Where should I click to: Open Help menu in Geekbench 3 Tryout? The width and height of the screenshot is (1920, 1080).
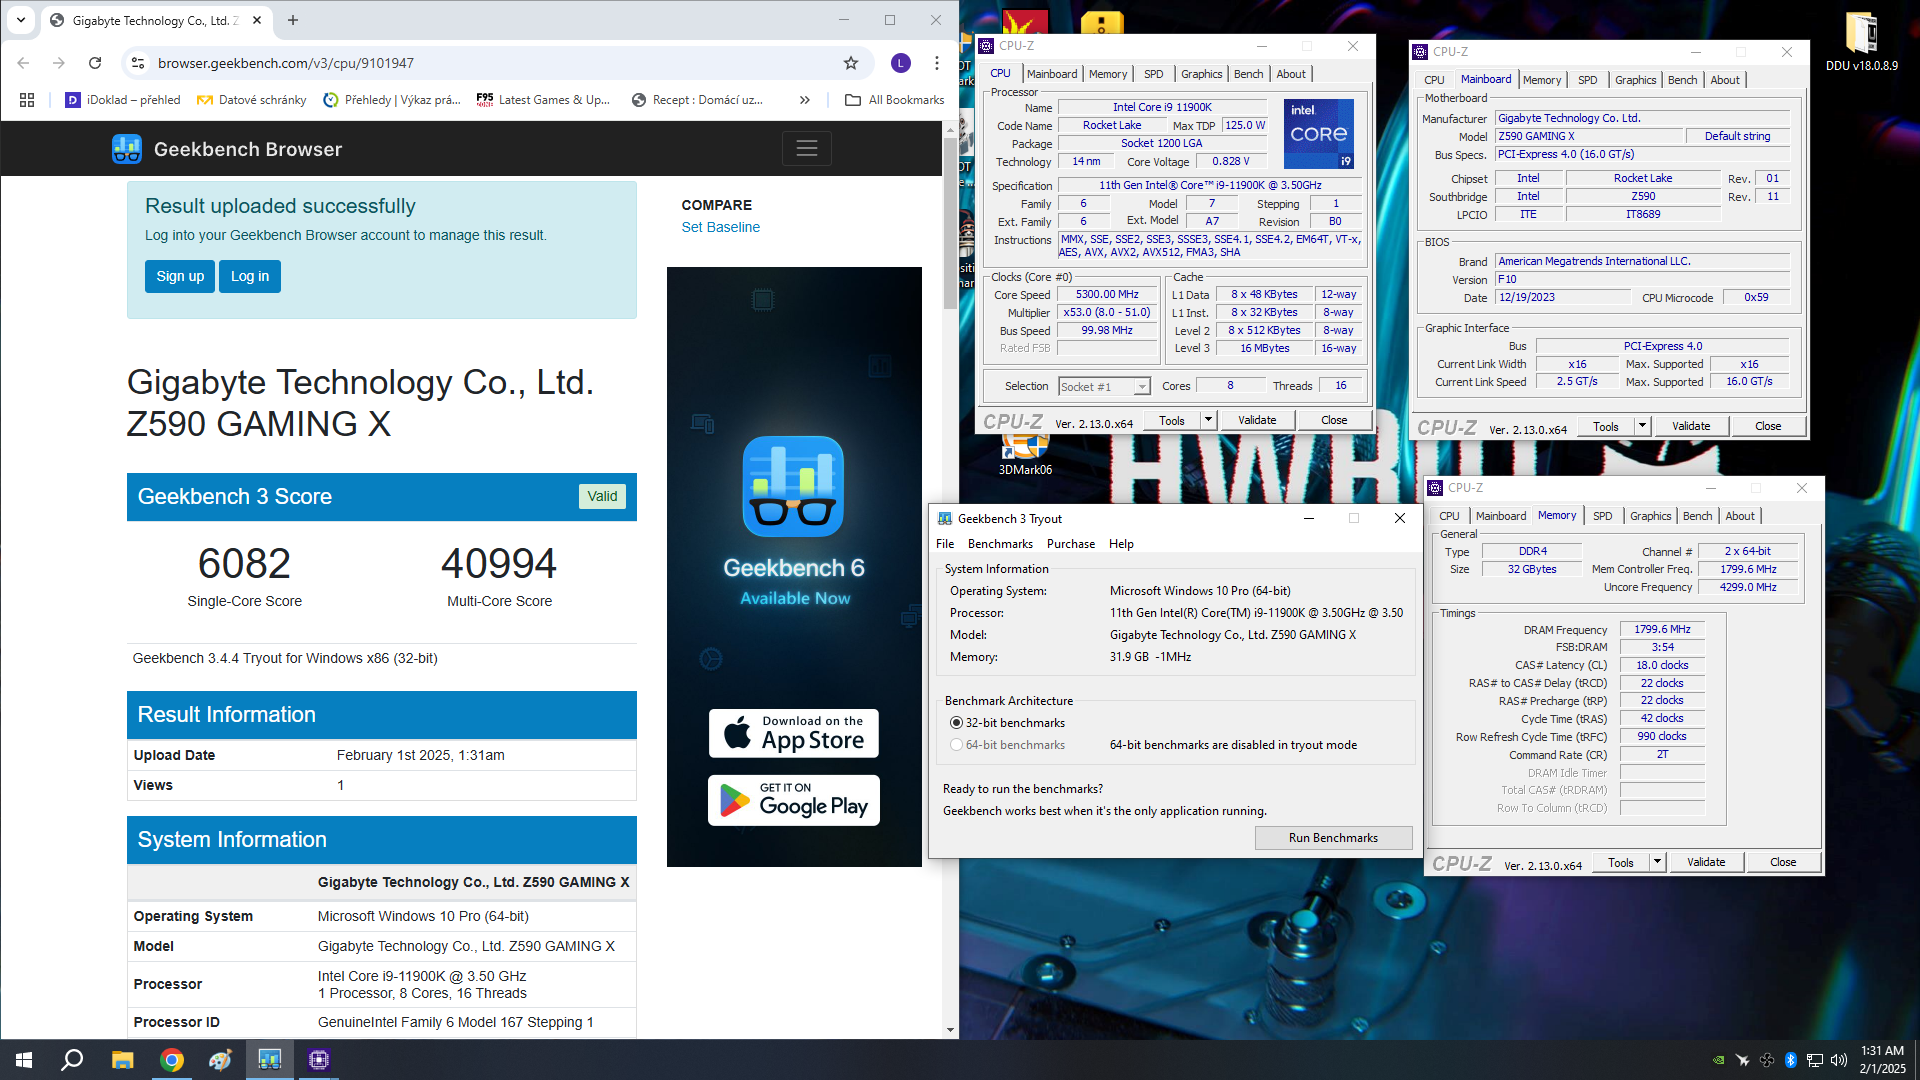[1121, 544]
